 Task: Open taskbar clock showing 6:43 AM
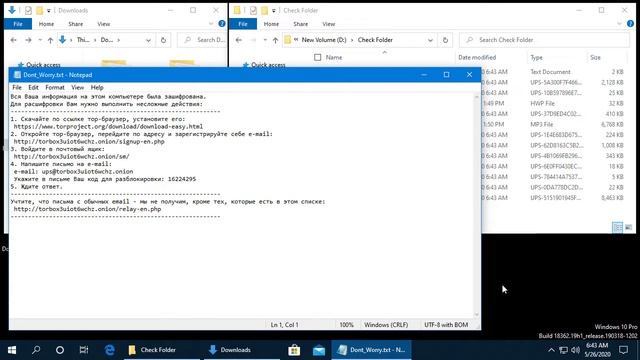(597, 350)
